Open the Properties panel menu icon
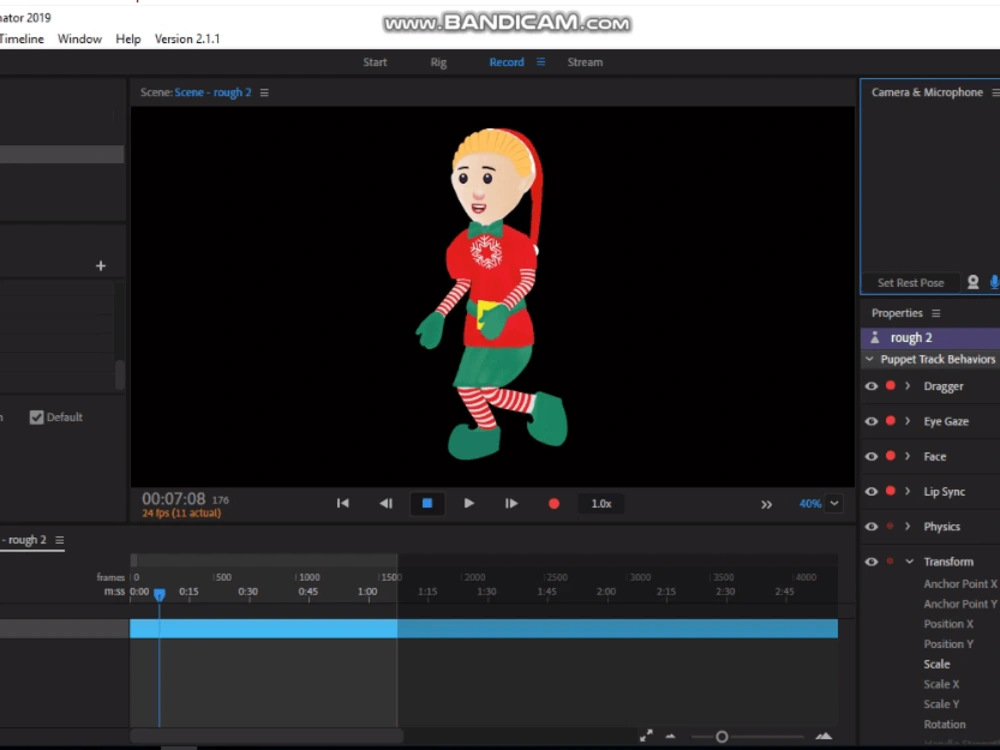Screen dimensions: 1000x750 [x=936, y=313]
